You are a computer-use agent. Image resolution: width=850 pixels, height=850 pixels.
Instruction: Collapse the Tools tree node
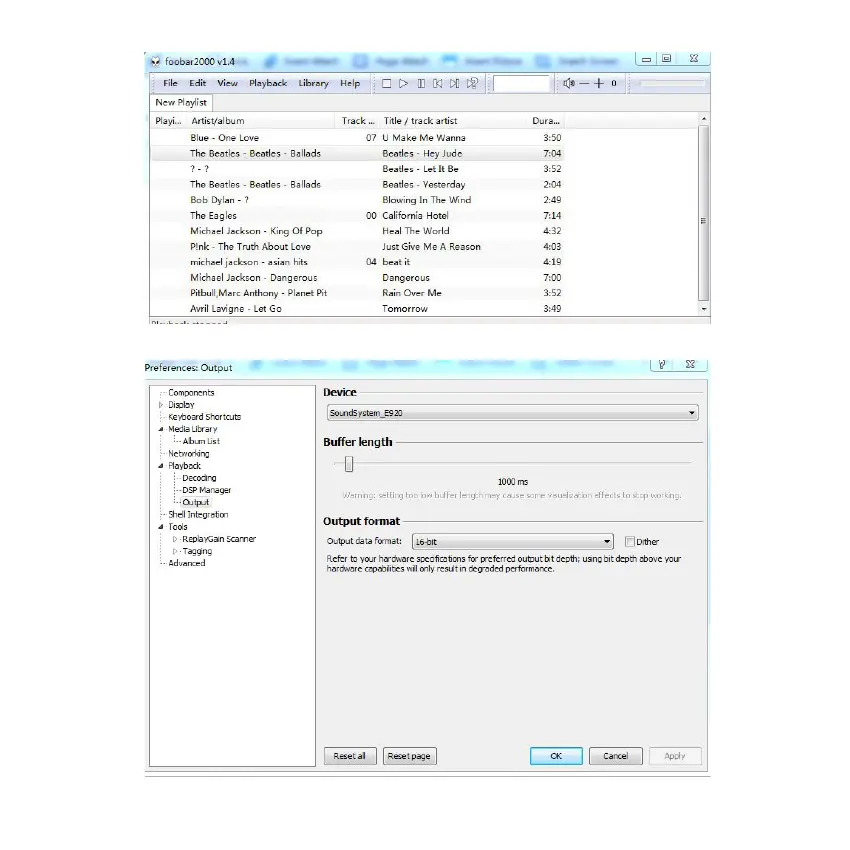click(161, 527)
